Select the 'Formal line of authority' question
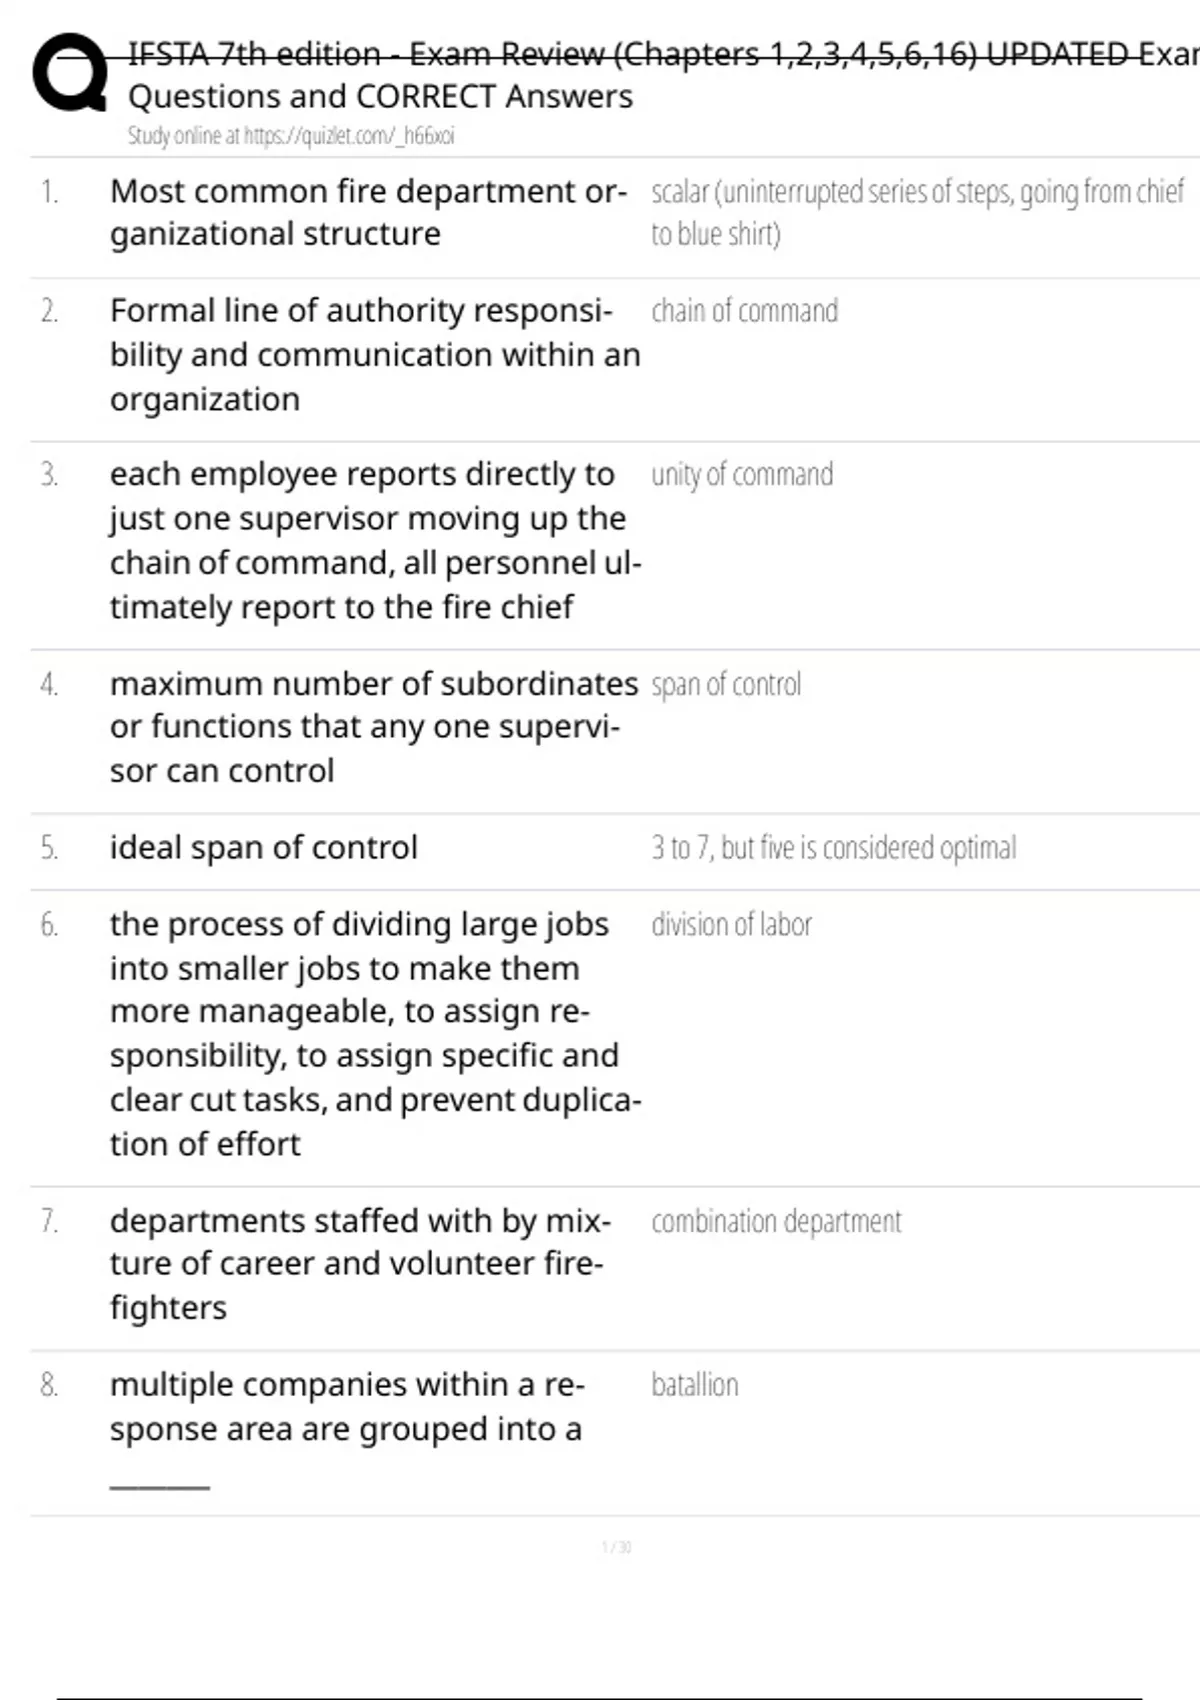Image resolution: width=1200 pixels, height=1700 pixels. 374,354
